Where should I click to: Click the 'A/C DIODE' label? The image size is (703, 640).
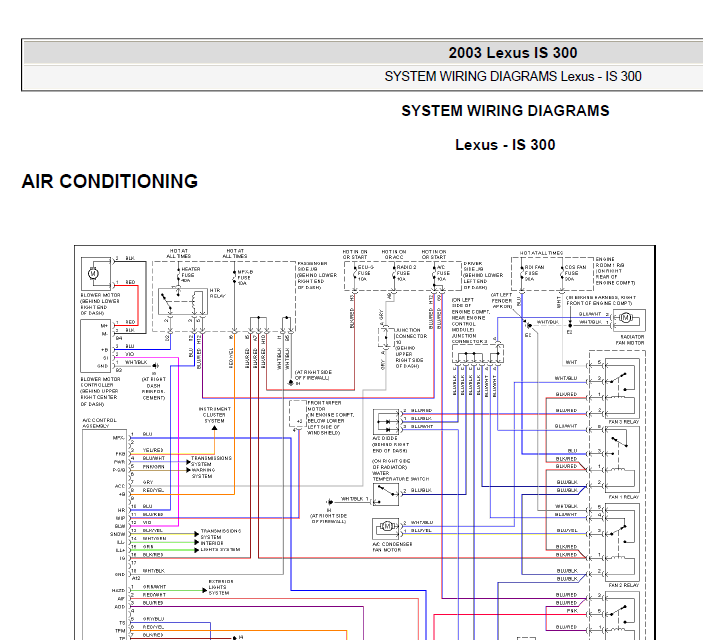click(385, 438)
